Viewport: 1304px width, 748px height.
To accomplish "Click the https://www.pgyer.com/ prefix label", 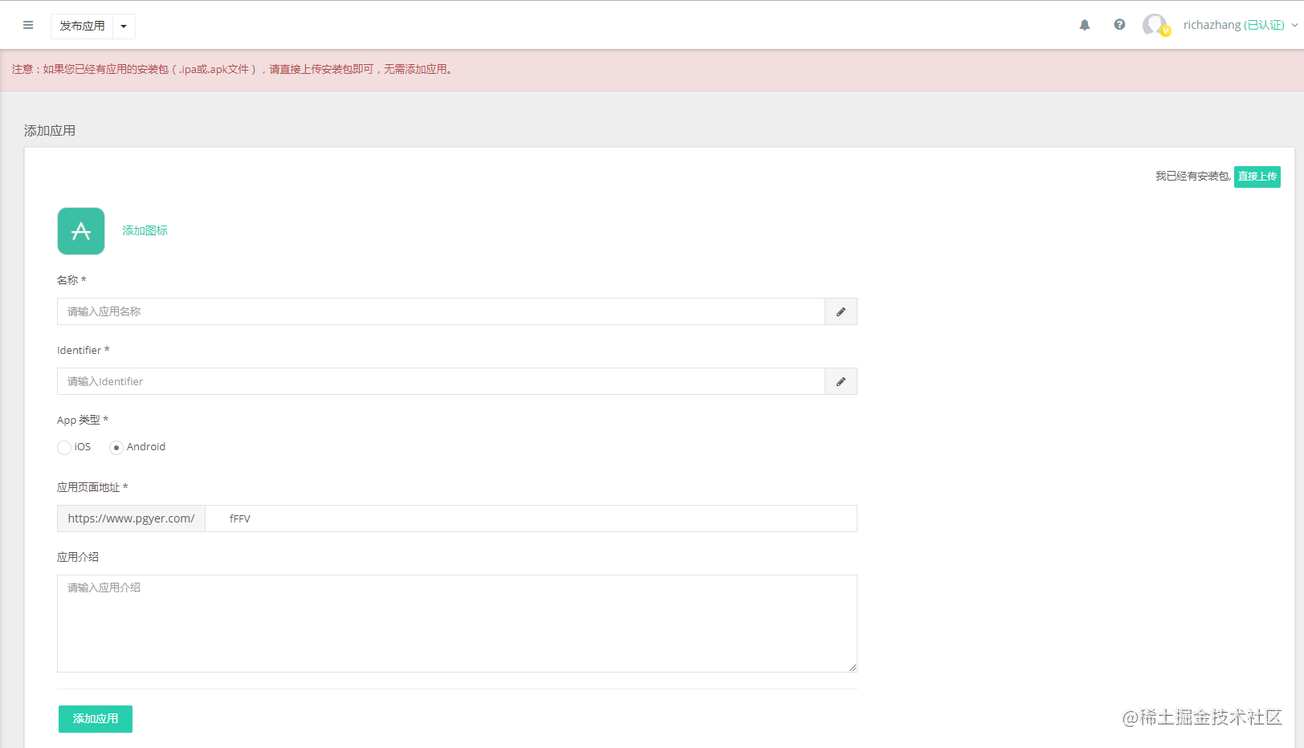I will 131,519.
